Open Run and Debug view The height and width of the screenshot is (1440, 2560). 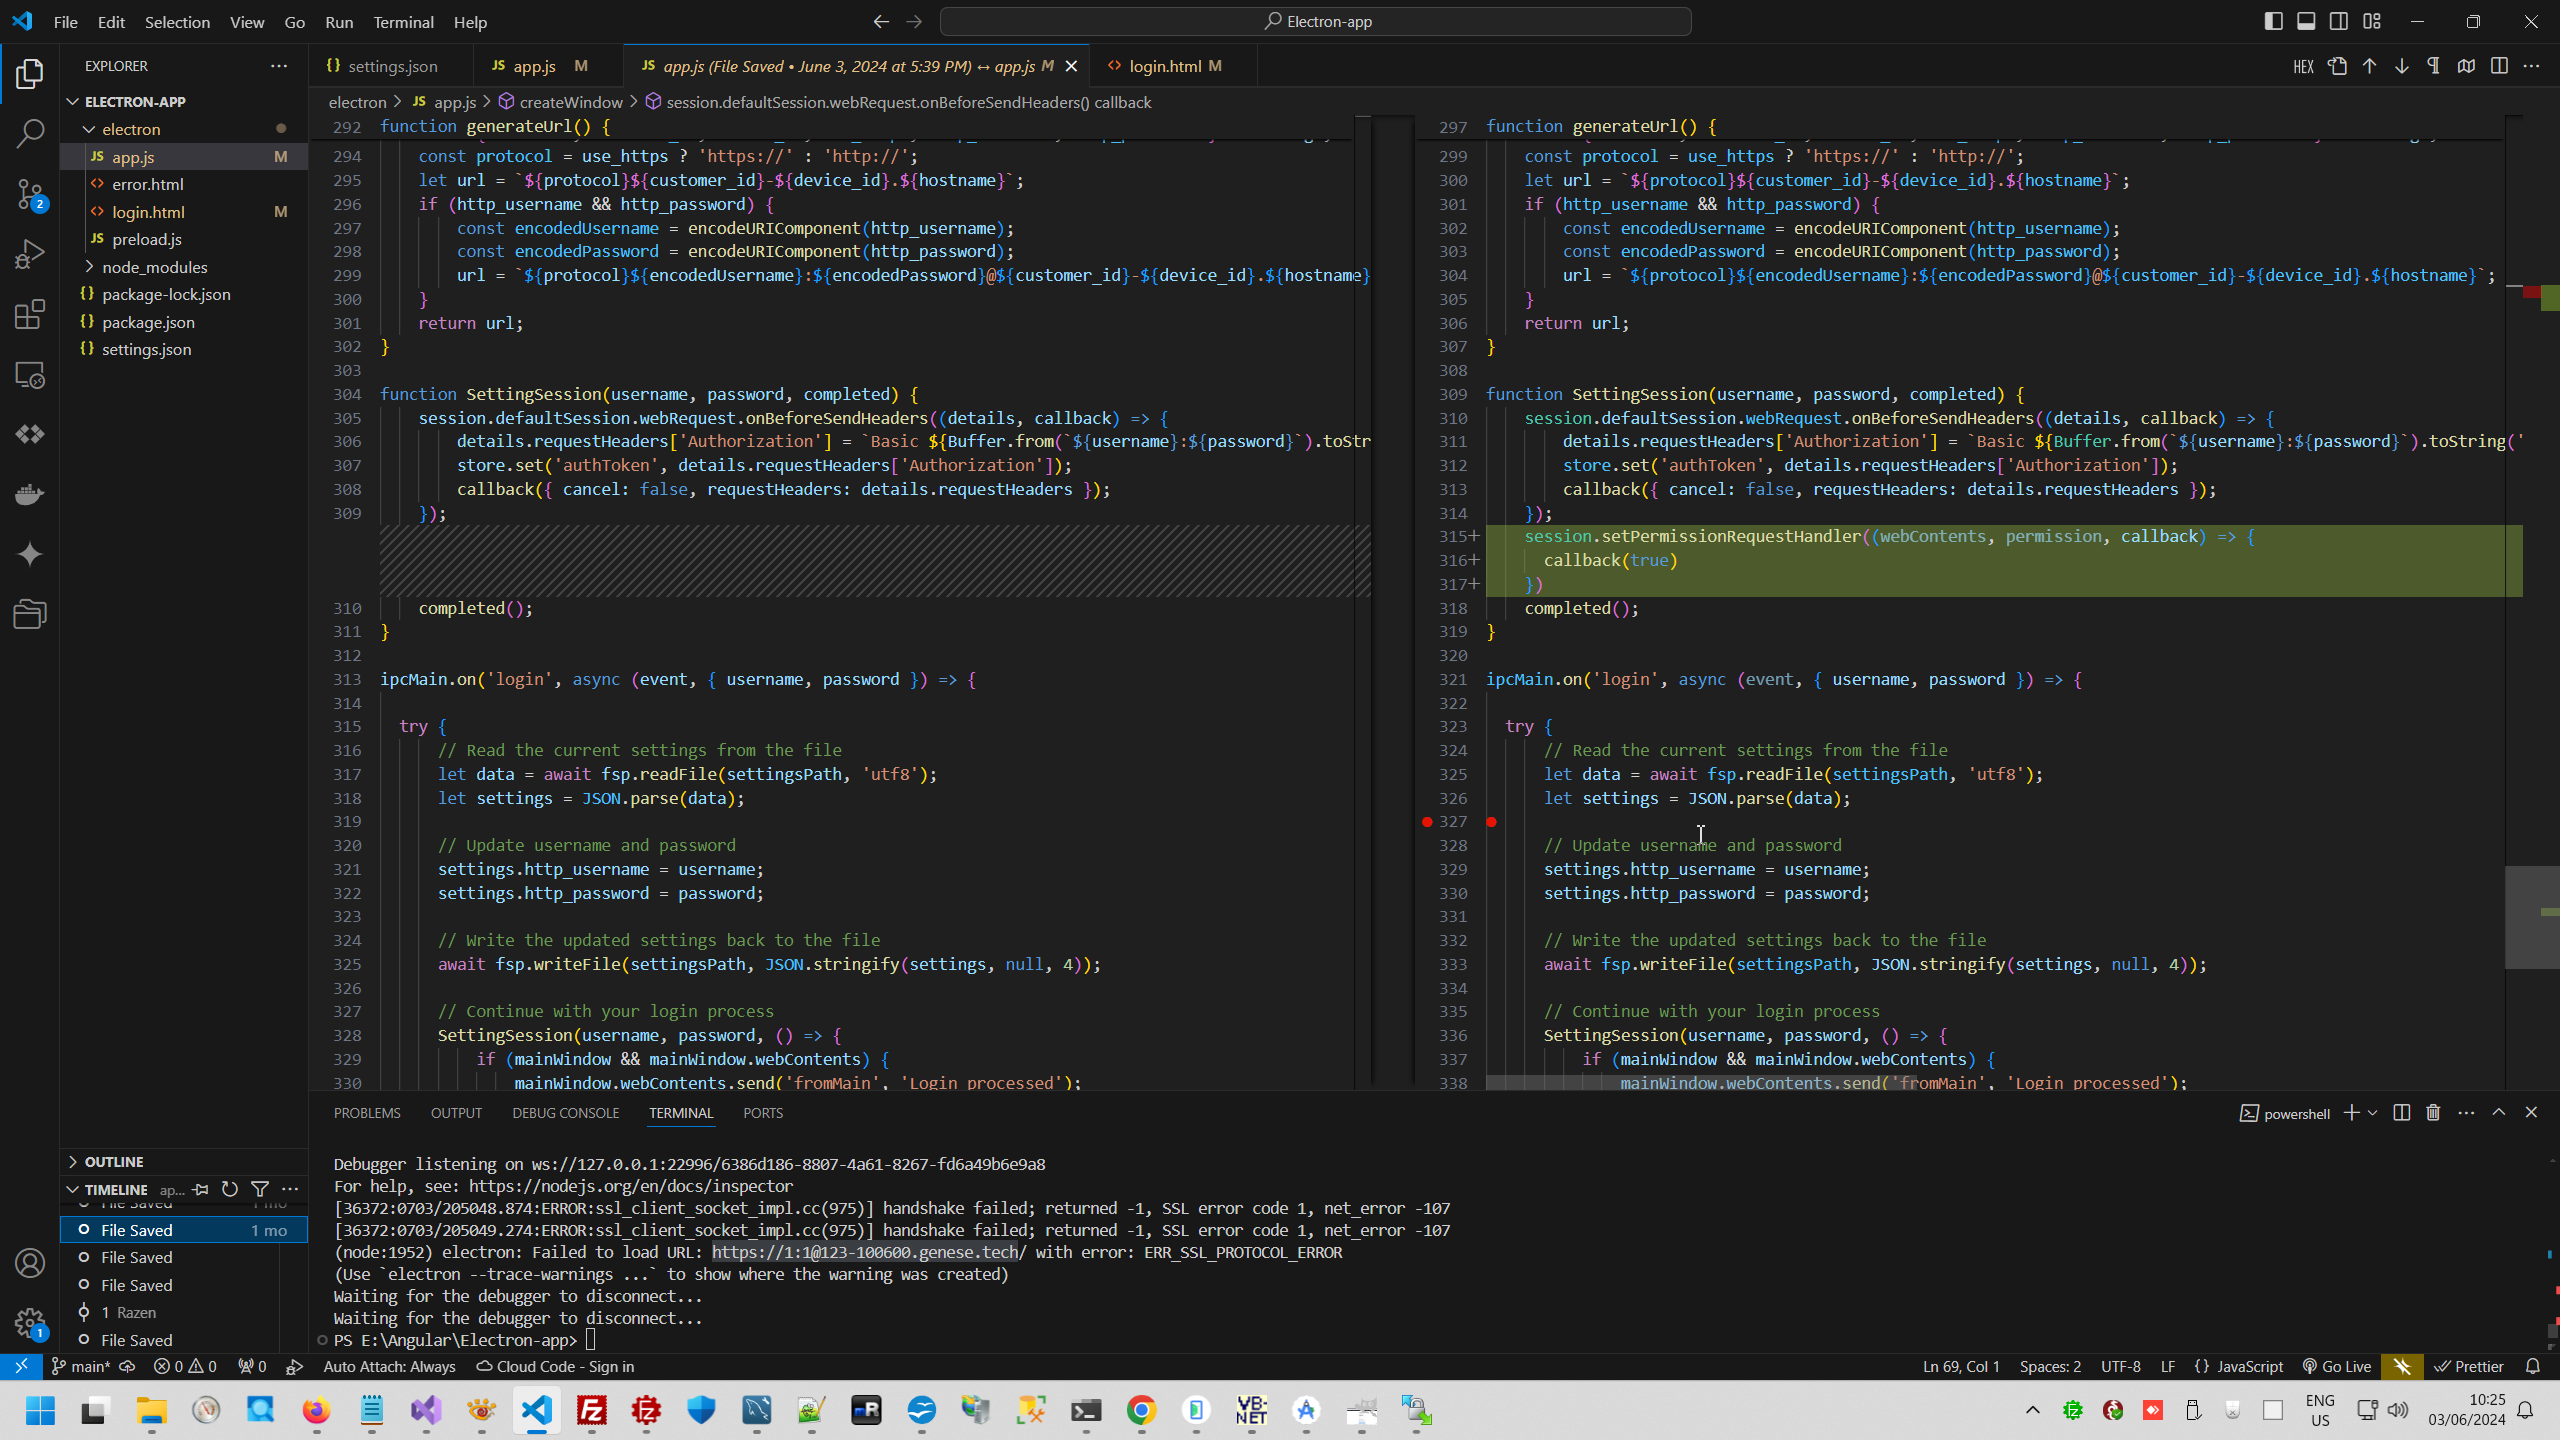pos(30,254)
